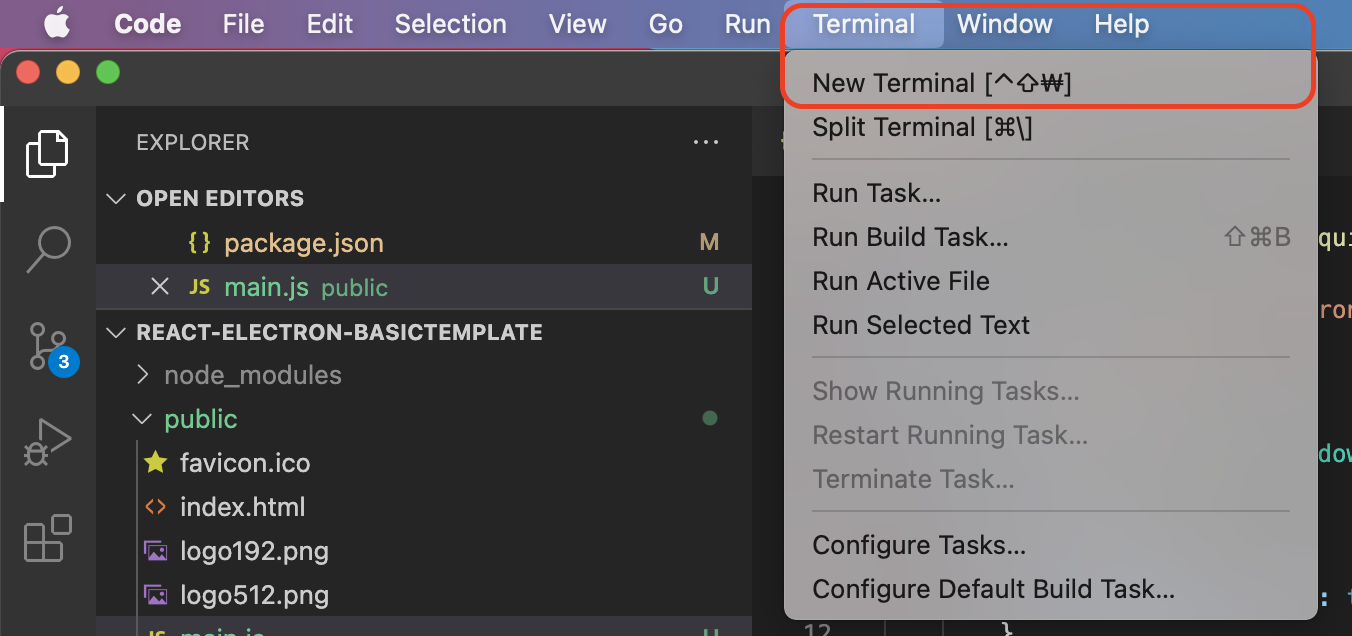
Task: Select Run Task... menu entry
Action: coord(1050,193)
